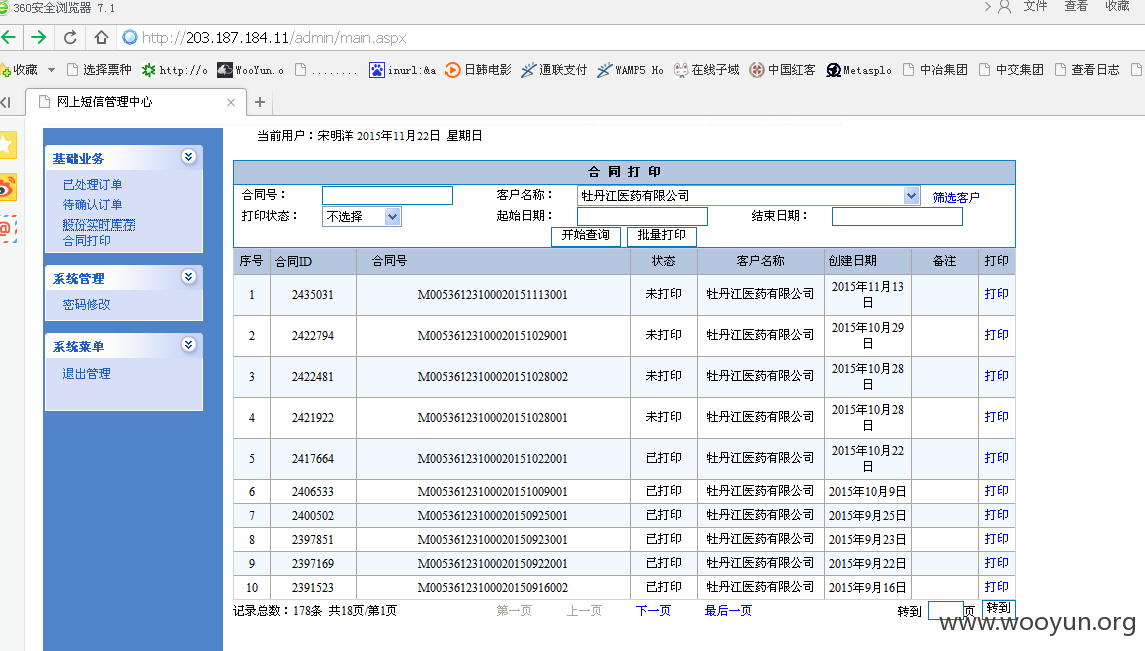This screenshot has width=1145, height=651.
Task: Click 打印 for contract ID 2422794
Action: click(x=996, y=334)
